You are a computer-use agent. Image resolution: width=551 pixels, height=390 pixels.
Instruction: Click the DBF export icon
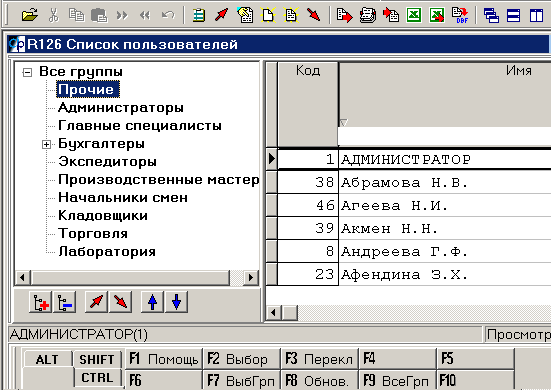pos(460,15)
